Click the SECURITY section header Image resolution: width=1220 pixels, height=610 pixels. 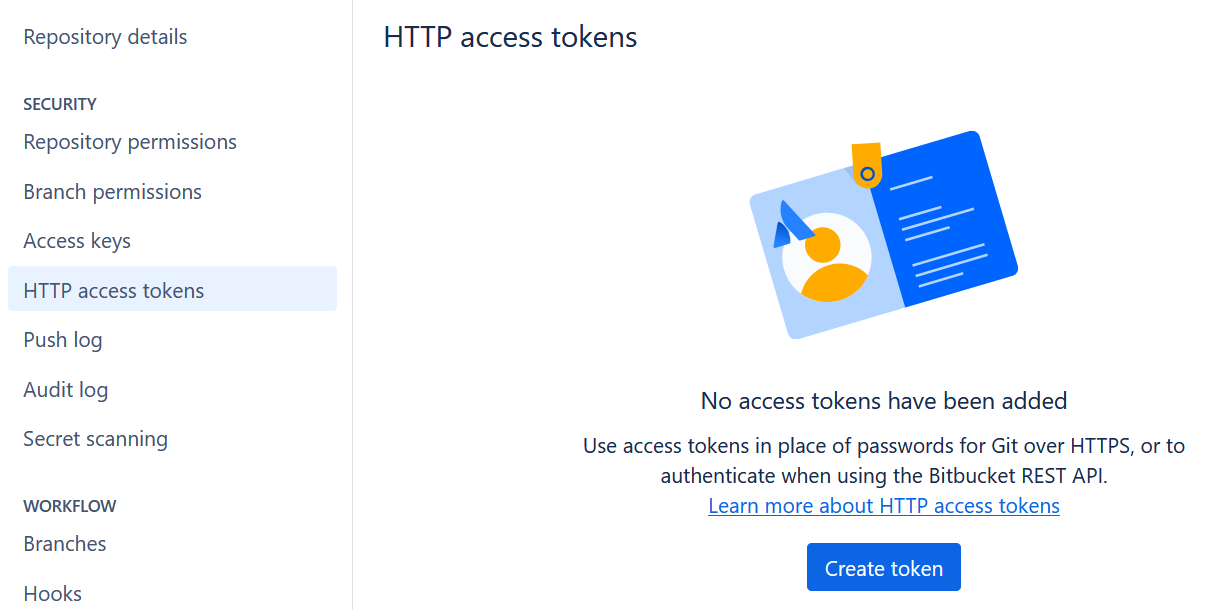click(x=60, y=104)
